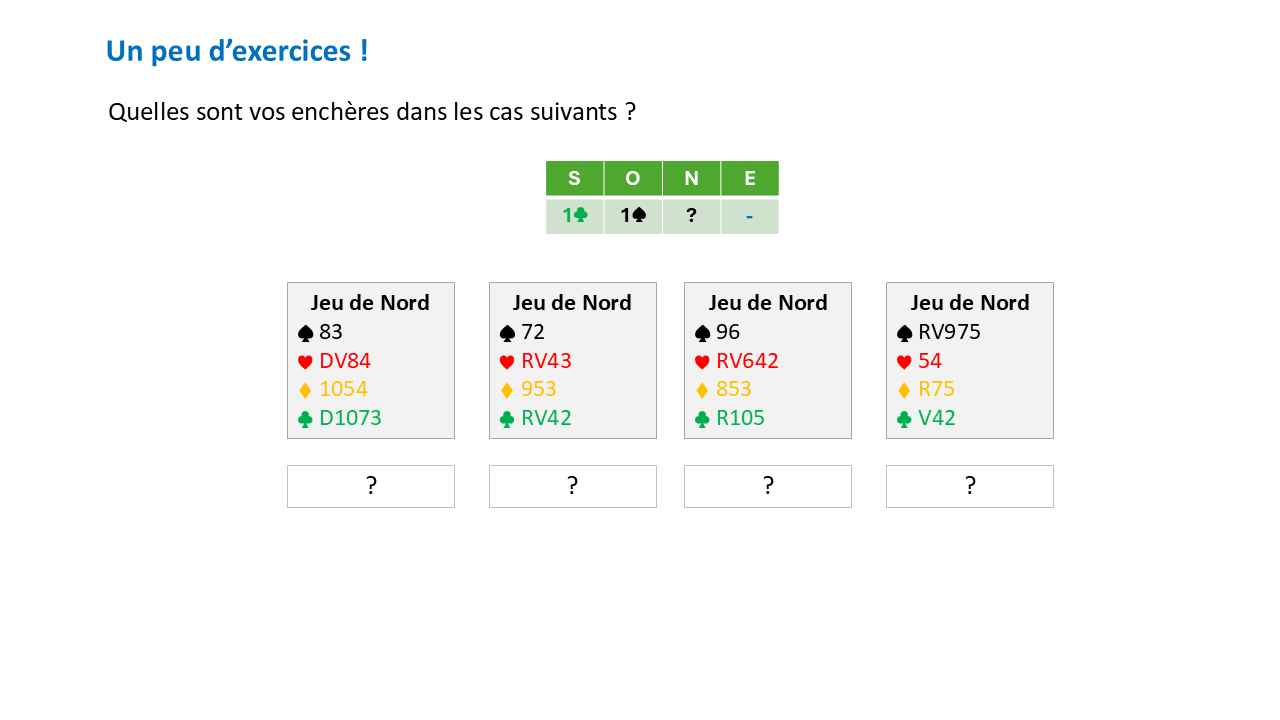The image size is (1280, 720).
Task: Select the S column header in bidding table
Action: click(x=574, y=179)
